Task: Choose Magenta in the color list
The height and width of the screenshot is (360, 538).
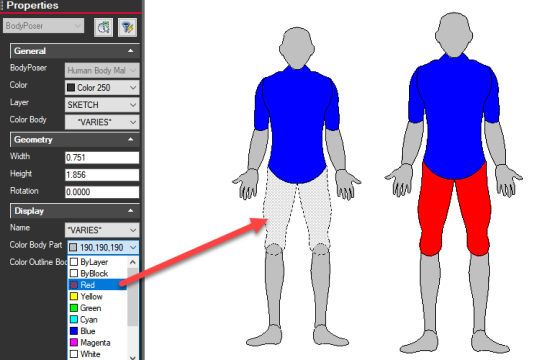Action: 98,342
